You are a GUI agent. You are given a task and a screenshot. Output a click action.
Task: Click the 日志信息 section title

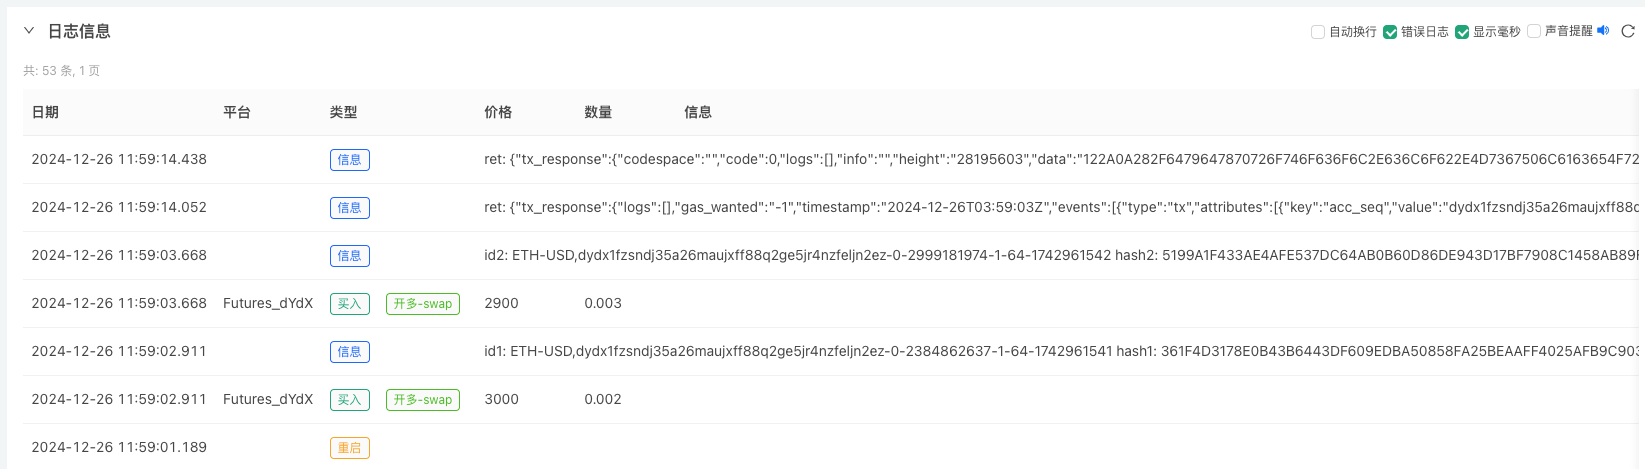[x=79, y=31]
